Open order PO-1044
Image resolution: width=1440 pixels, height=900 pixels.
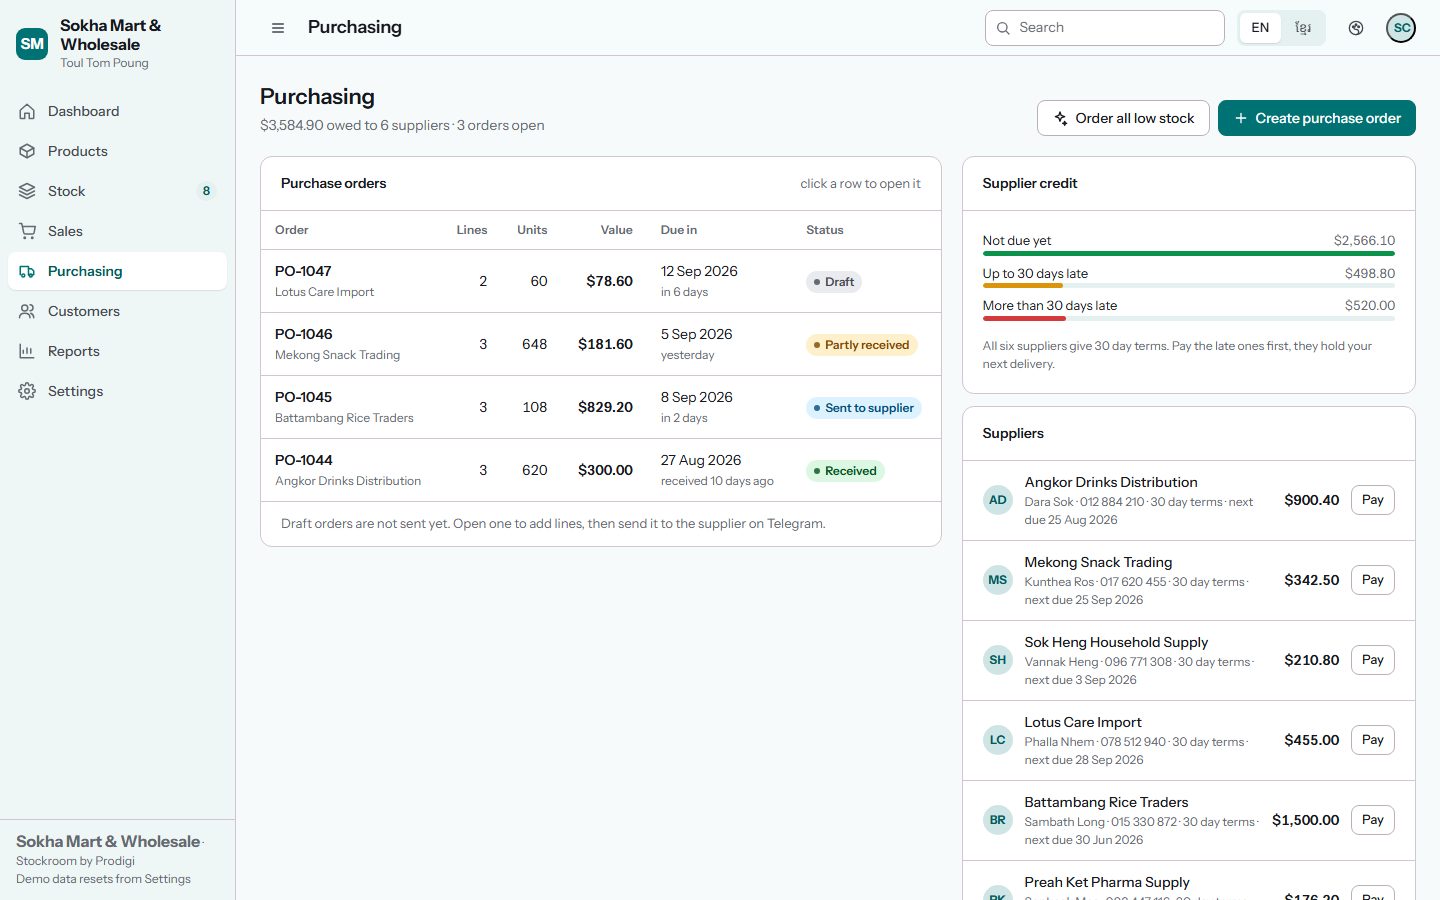coord(601,470)
